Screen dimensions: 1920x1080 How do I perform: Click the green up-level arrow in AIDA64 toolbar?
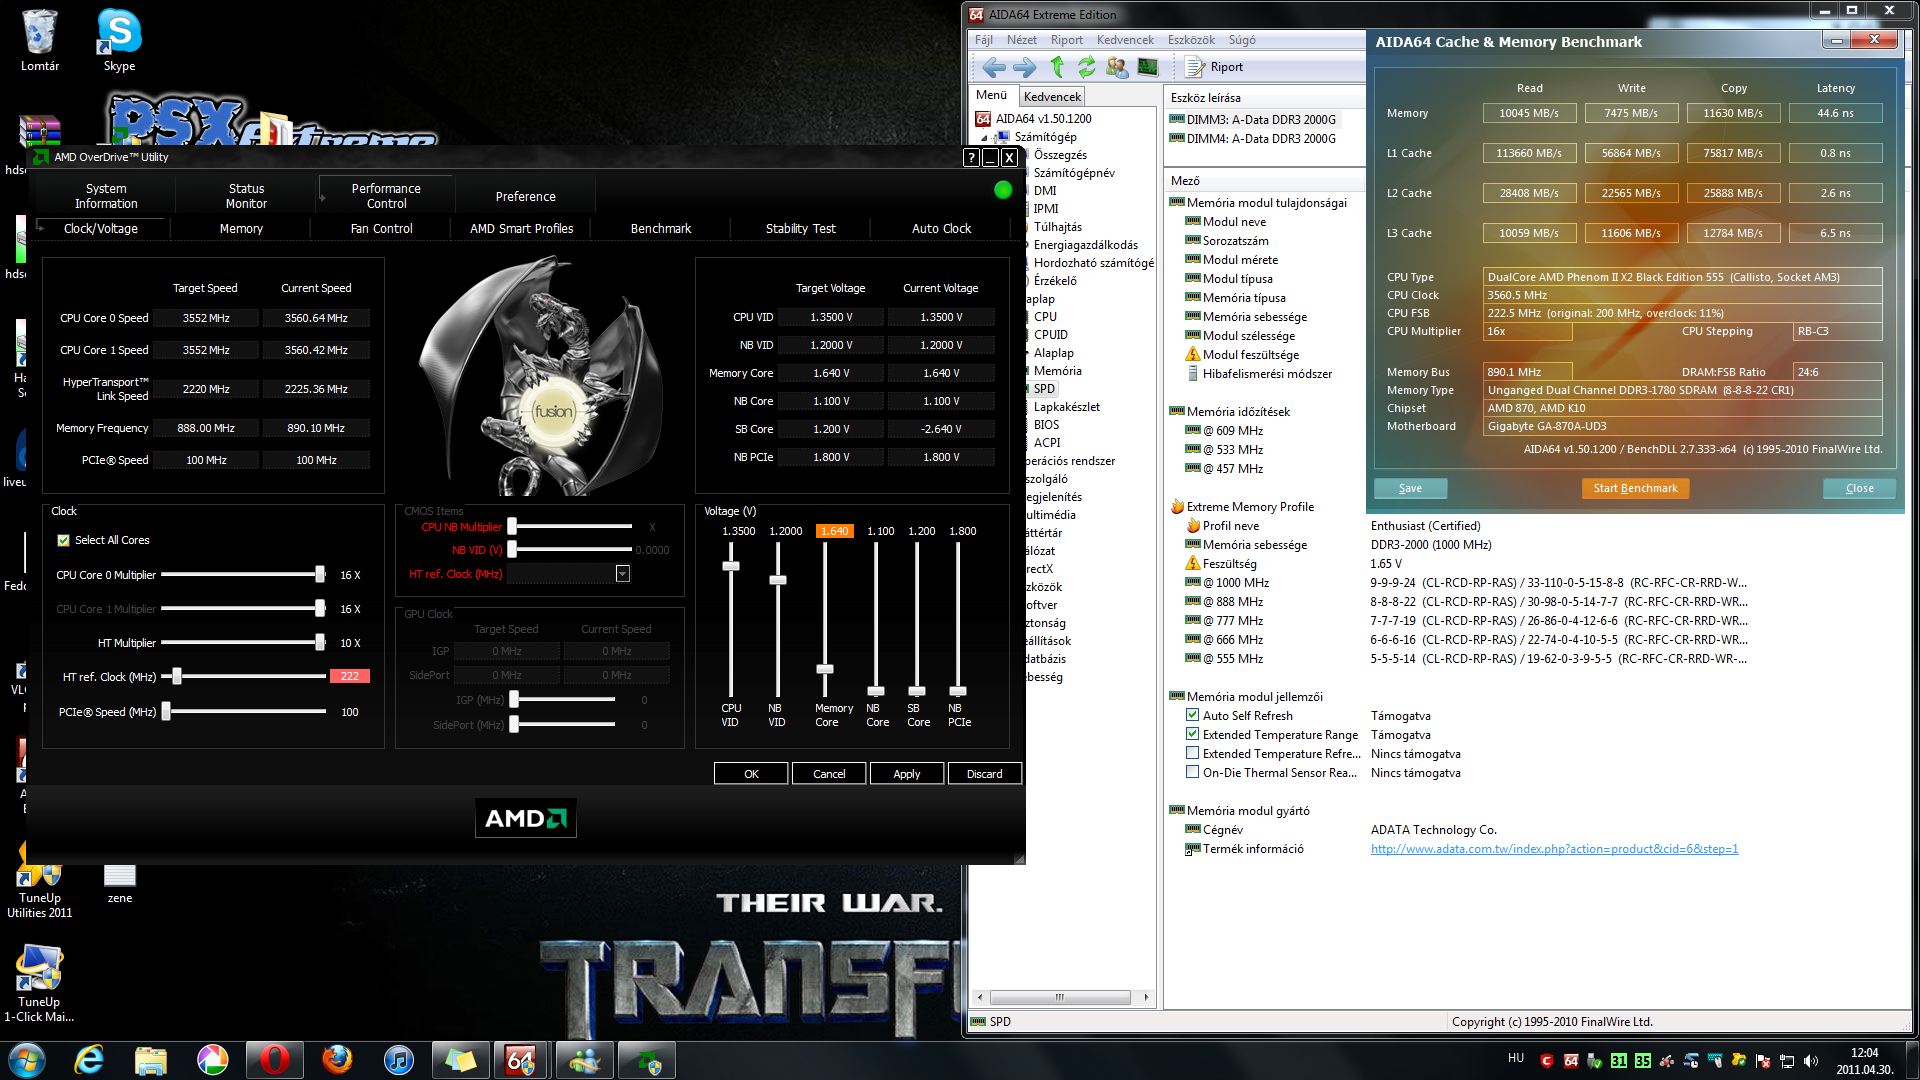[x=1057, y=67]
